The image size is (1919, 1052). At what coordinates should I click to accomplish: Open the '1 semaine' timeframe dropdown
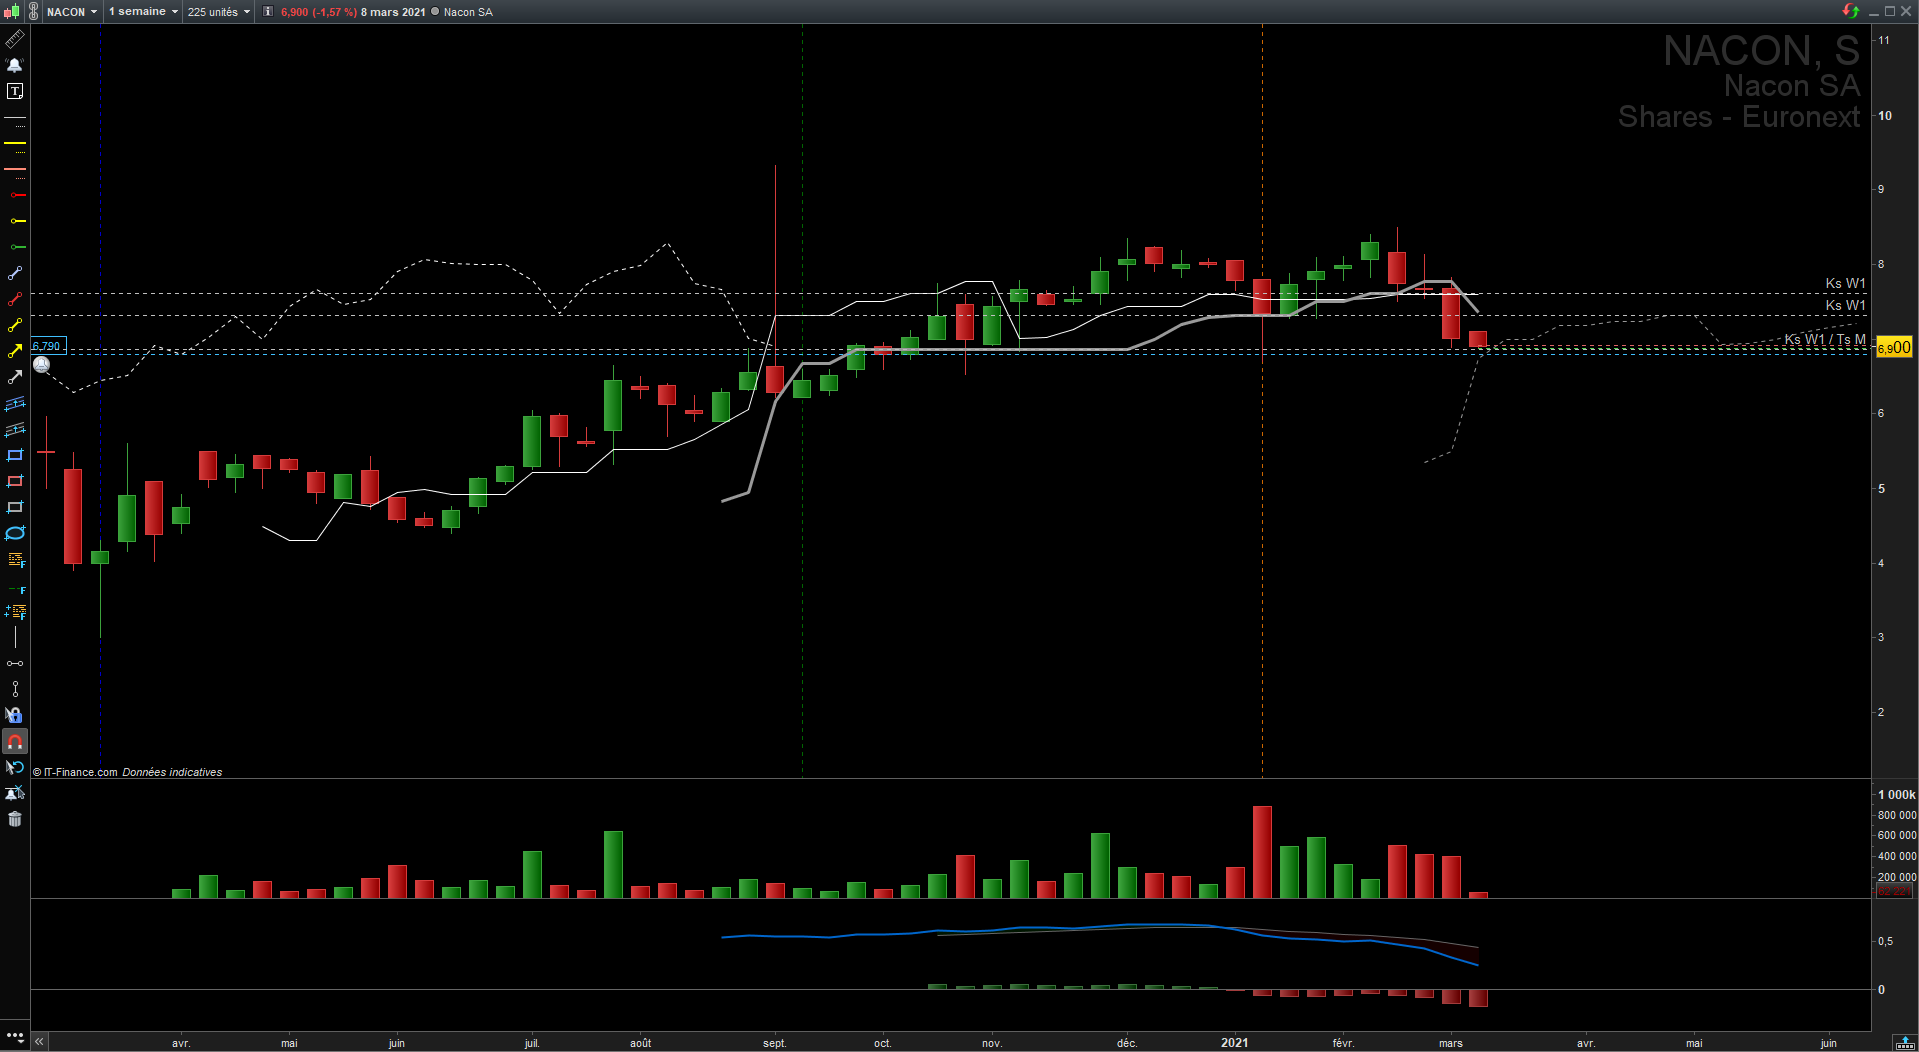(x=143, y=12)
